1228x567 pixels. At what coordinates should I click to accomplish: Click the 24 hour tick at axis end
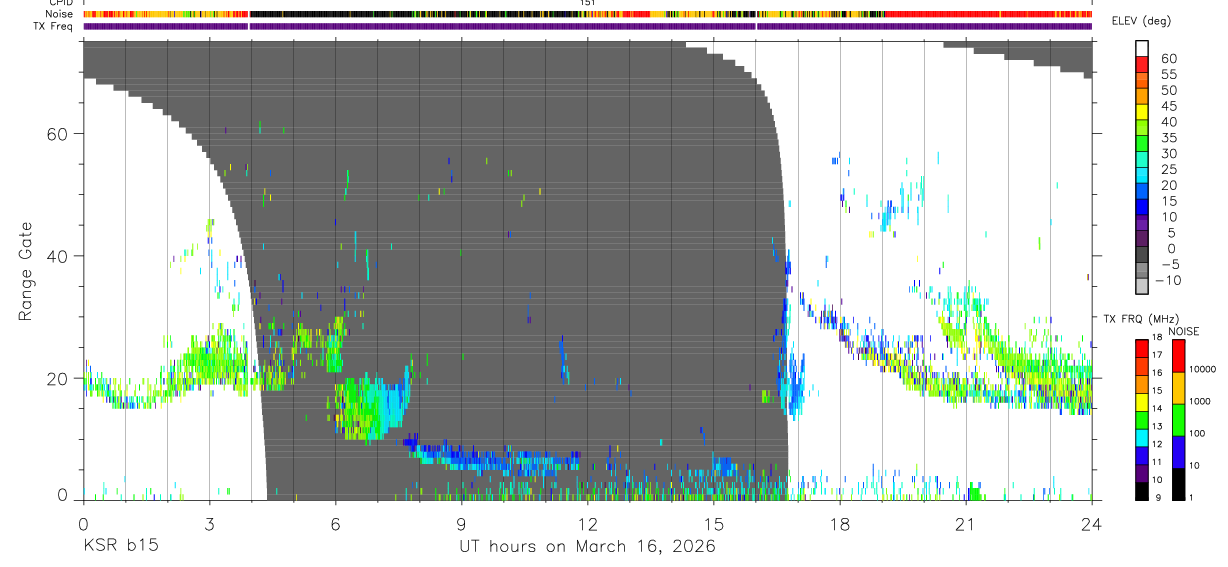1091,522
